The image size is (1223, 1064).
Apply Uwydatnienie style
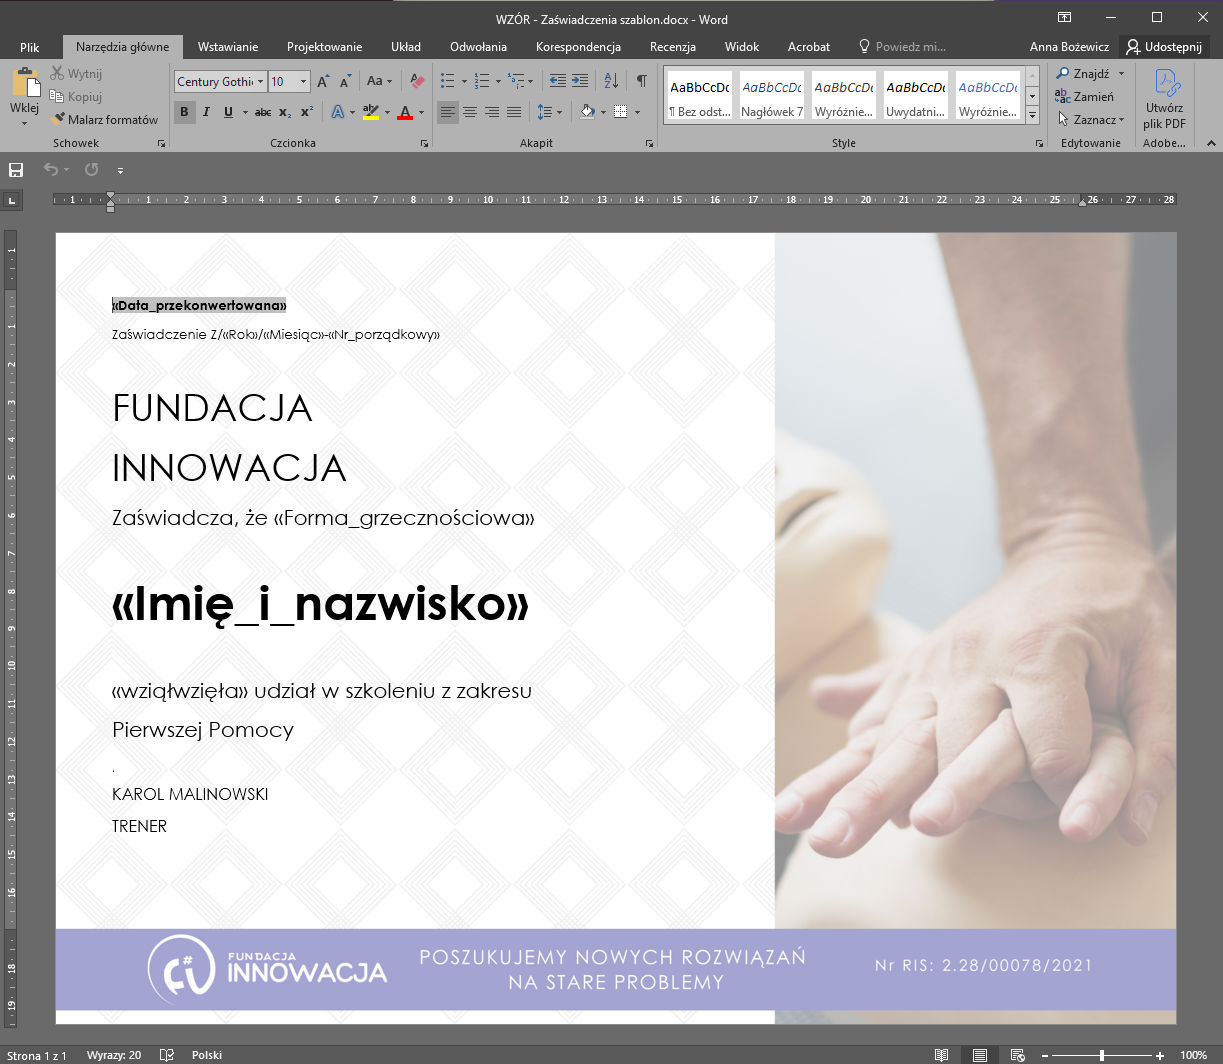pyautogui.click(x=916, y=97)
